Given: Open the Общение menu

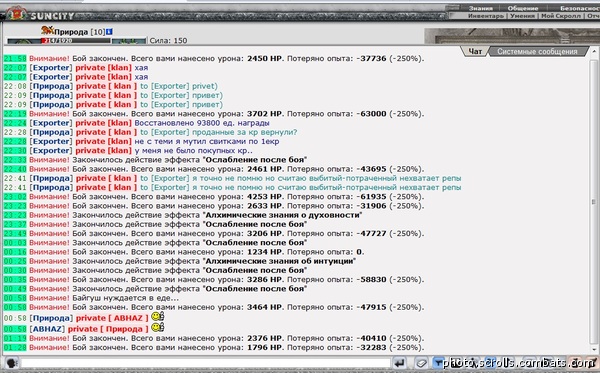Looking at the screenshot, I should click(523, 8).
